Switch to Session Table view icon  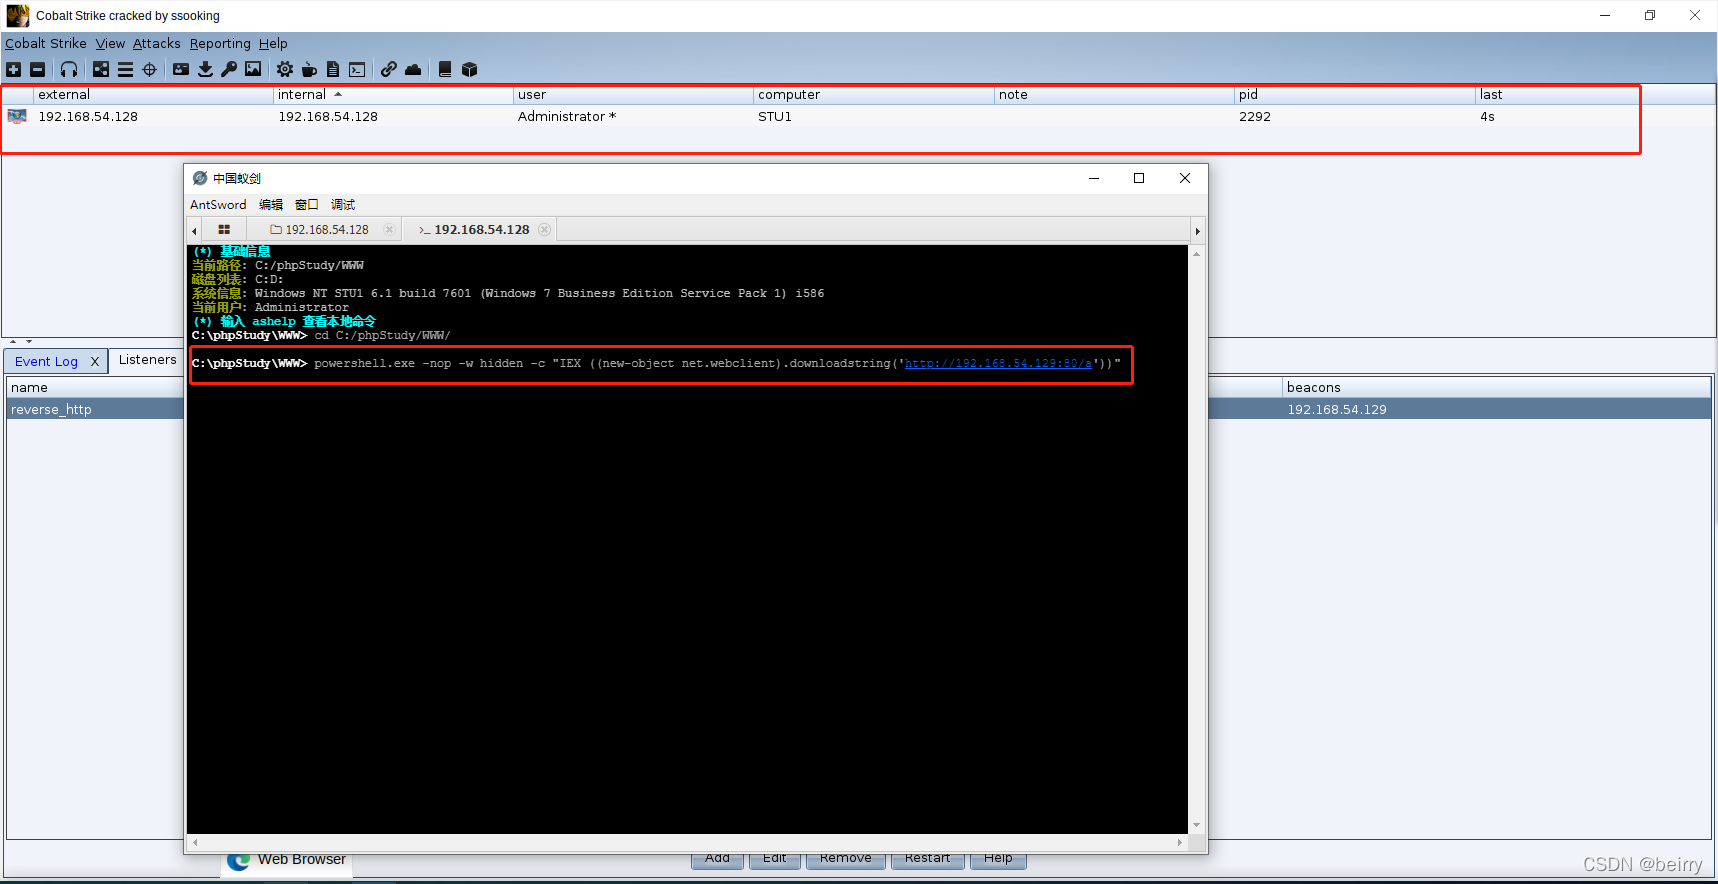coord(125,69)
